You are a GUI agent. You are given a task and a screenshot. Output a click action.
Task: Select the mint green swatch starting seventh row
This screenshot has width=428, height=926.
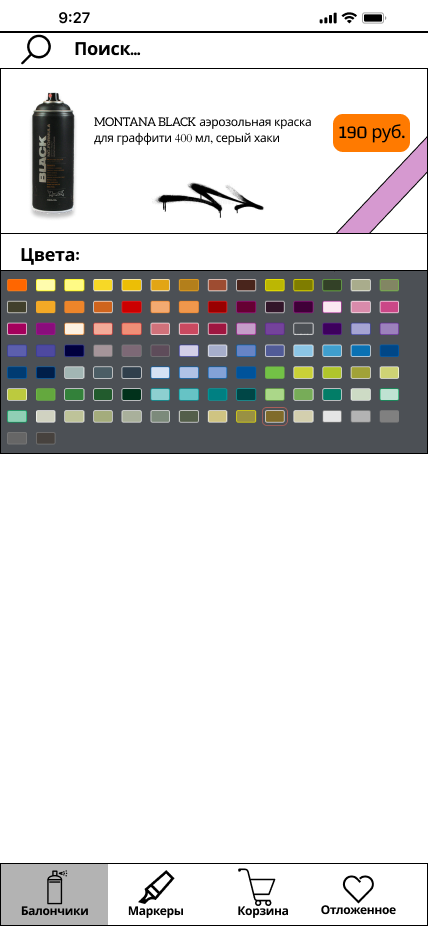tap(17, 416)
